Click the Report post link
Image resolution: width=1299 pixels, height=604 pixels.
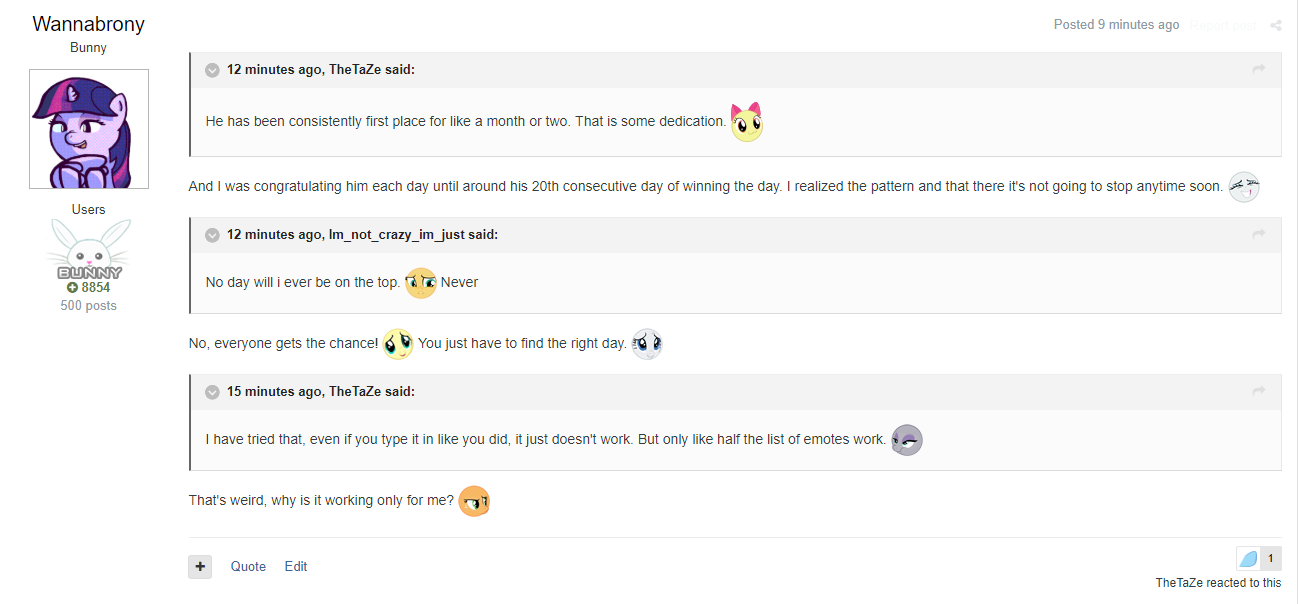pos(1224,25)
